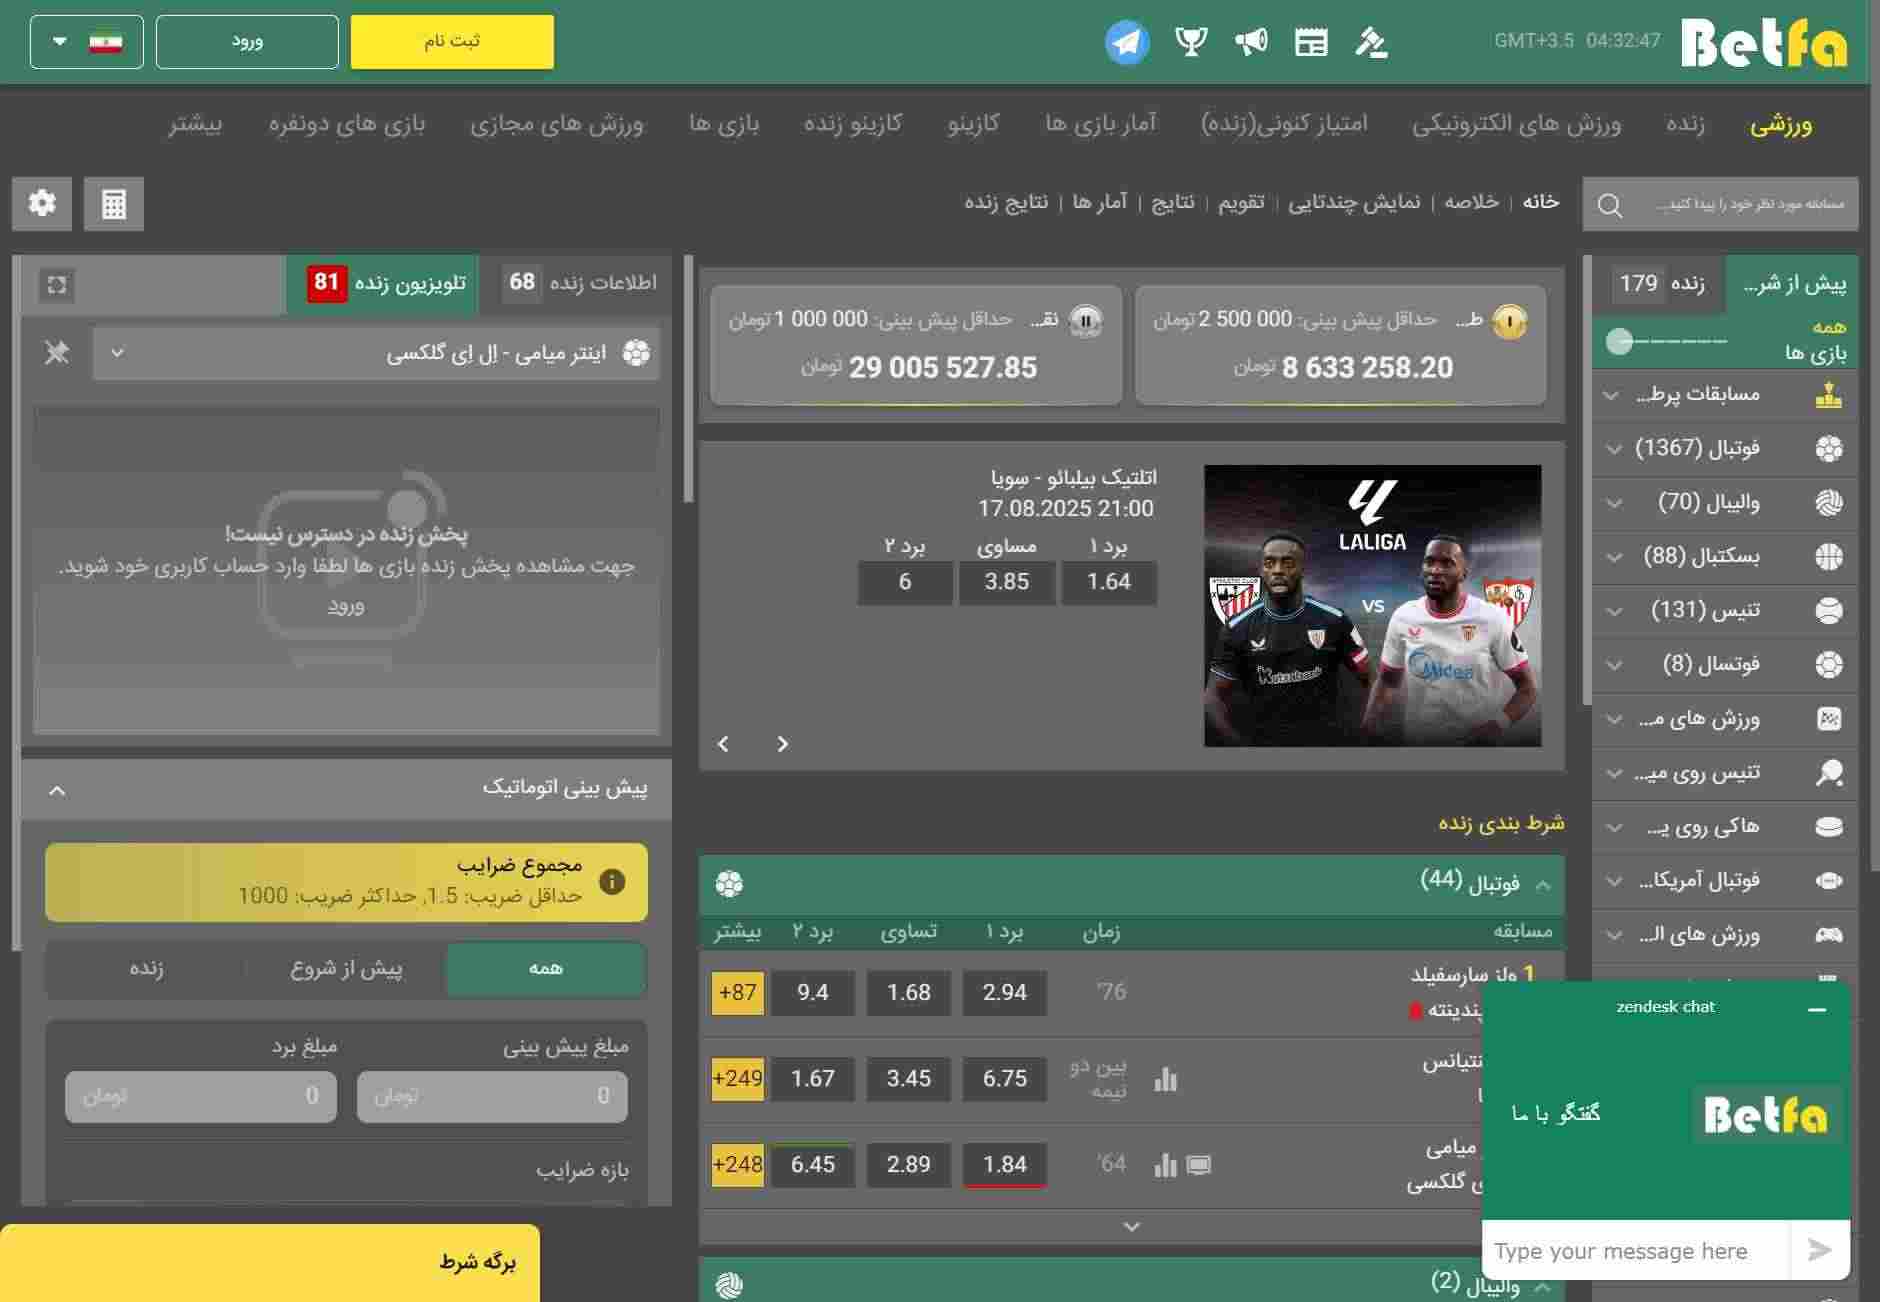Viewport: 1880px width, 1302px height.
Task: Click the info icon in مجموع ضرایب box
Action: click(x=612, y=881)
